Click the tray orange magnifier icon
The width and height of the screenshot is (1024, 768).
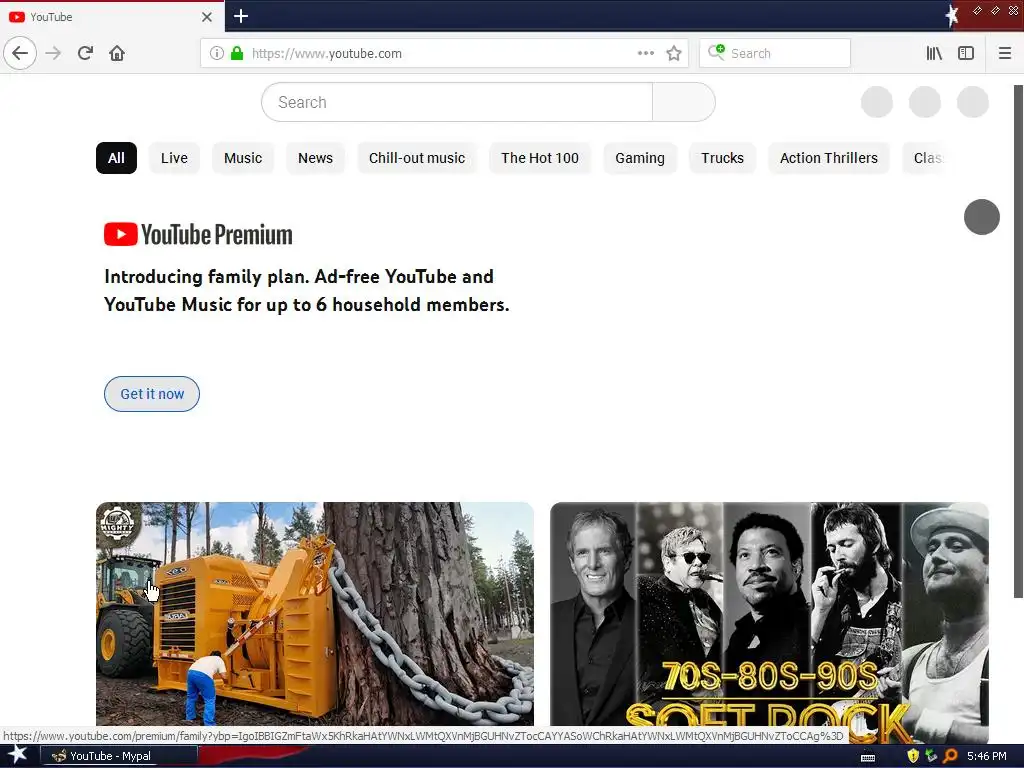pos(950,756)
